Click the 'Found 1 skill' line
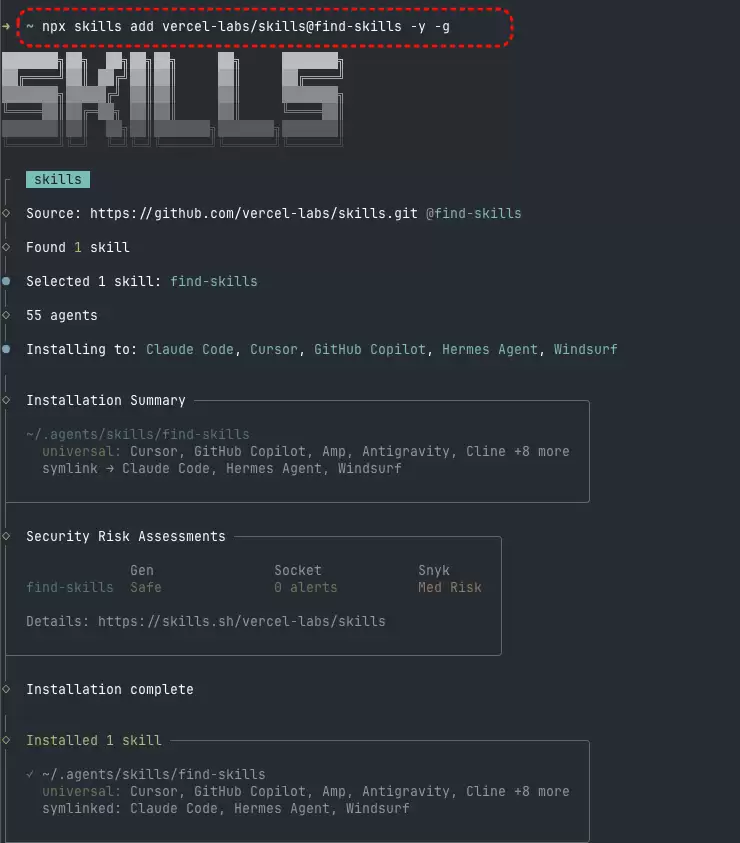Viewport: 740px width, 843px height. [78, 247]
